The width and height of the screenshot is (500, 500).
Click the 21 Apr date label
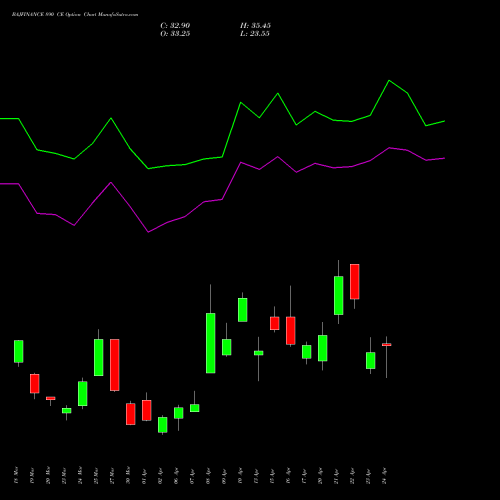(336, 475)
